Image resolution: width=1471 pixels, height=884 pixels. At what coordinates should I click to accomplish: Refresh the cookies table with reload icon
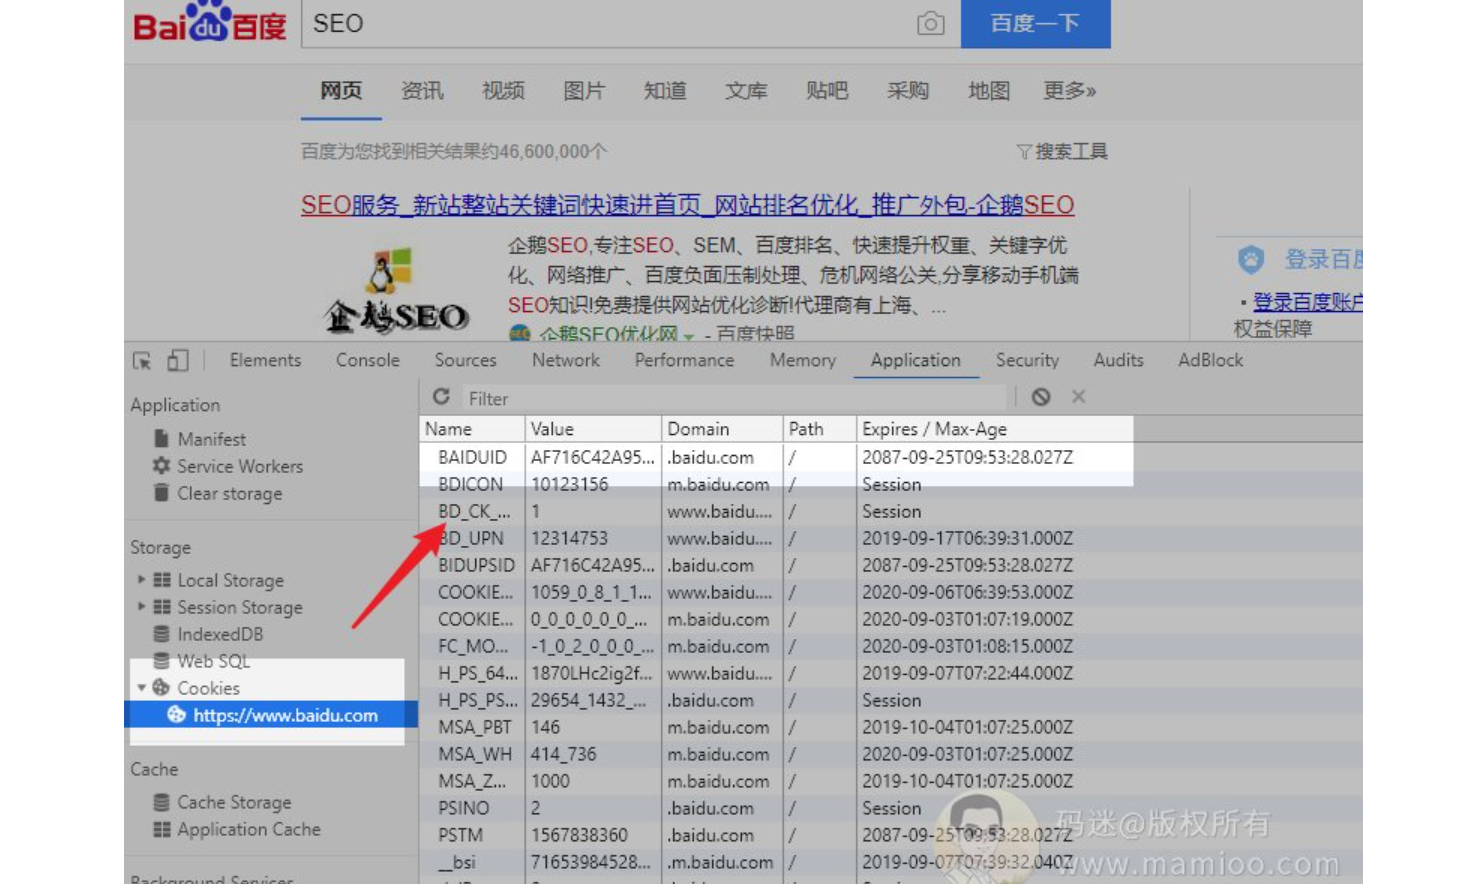pos(441,397)
